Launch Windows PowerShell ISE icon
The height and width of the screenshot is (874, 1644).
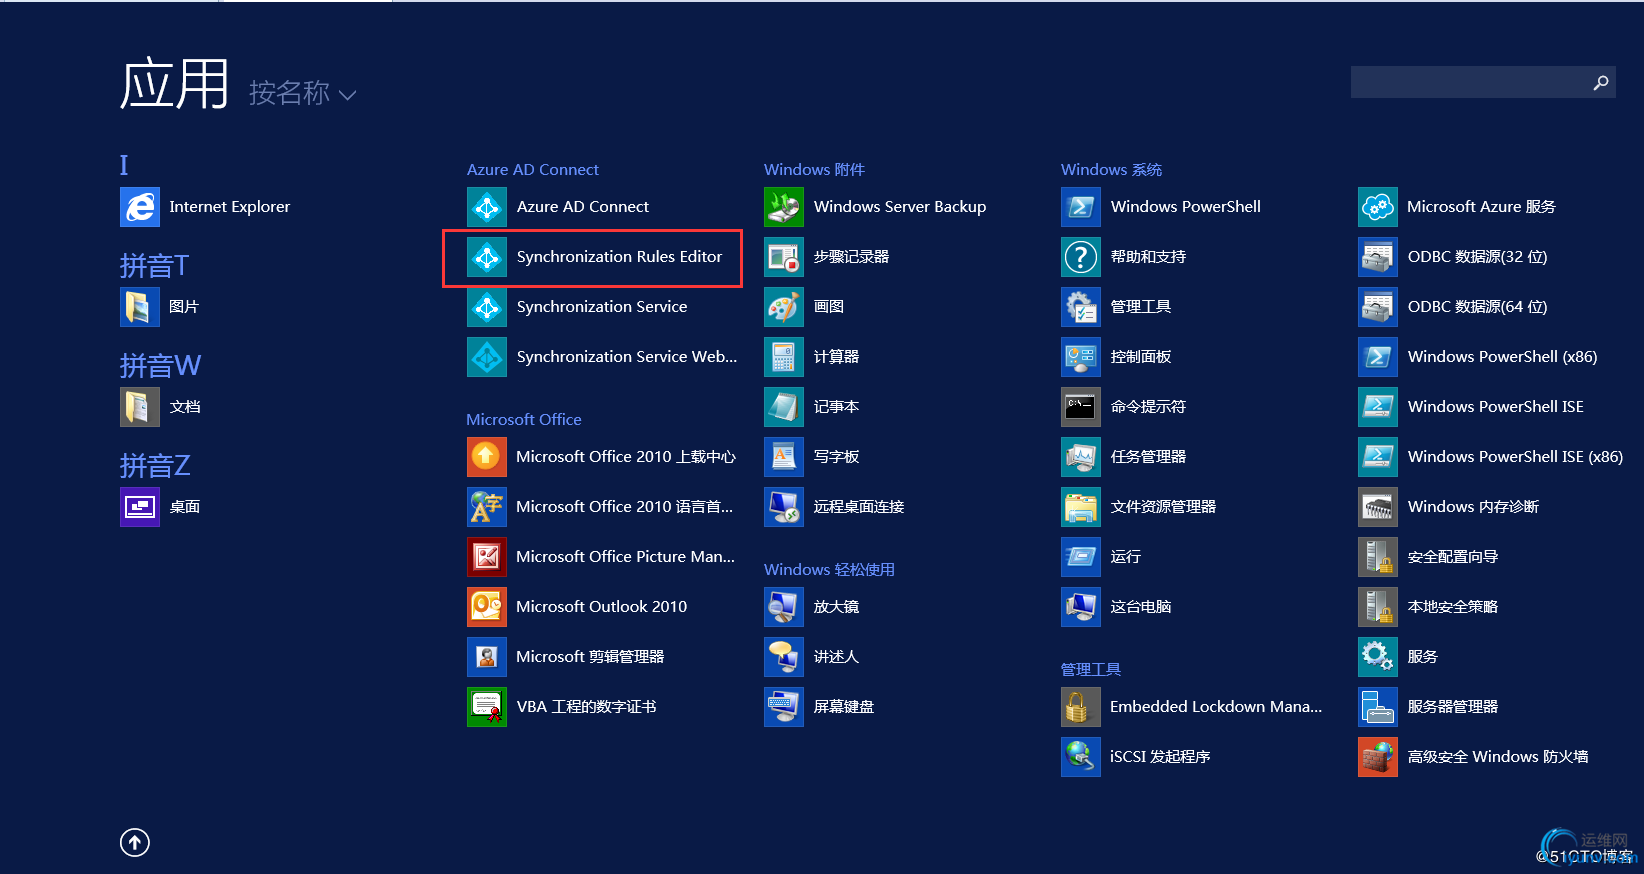(1378, 407)
